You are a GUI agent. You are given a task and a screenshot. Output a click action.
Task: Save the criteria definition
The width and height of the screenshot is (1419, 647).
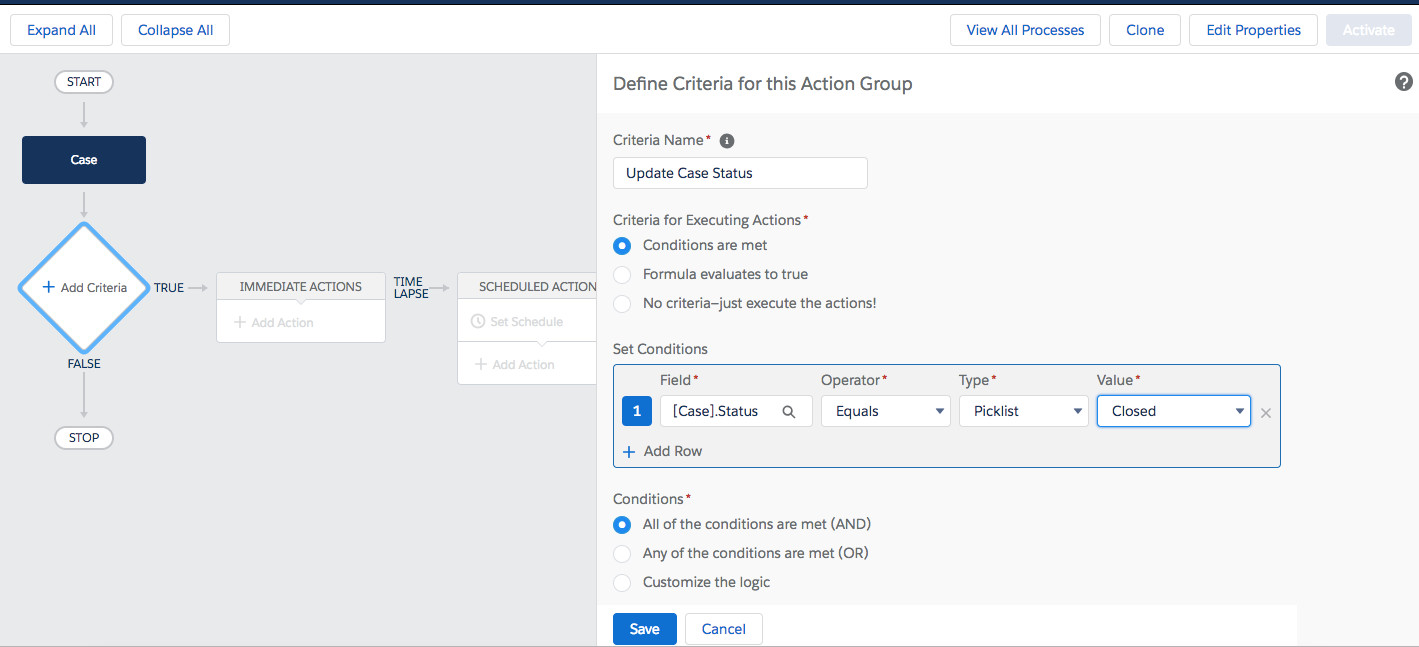pos(644,629)
